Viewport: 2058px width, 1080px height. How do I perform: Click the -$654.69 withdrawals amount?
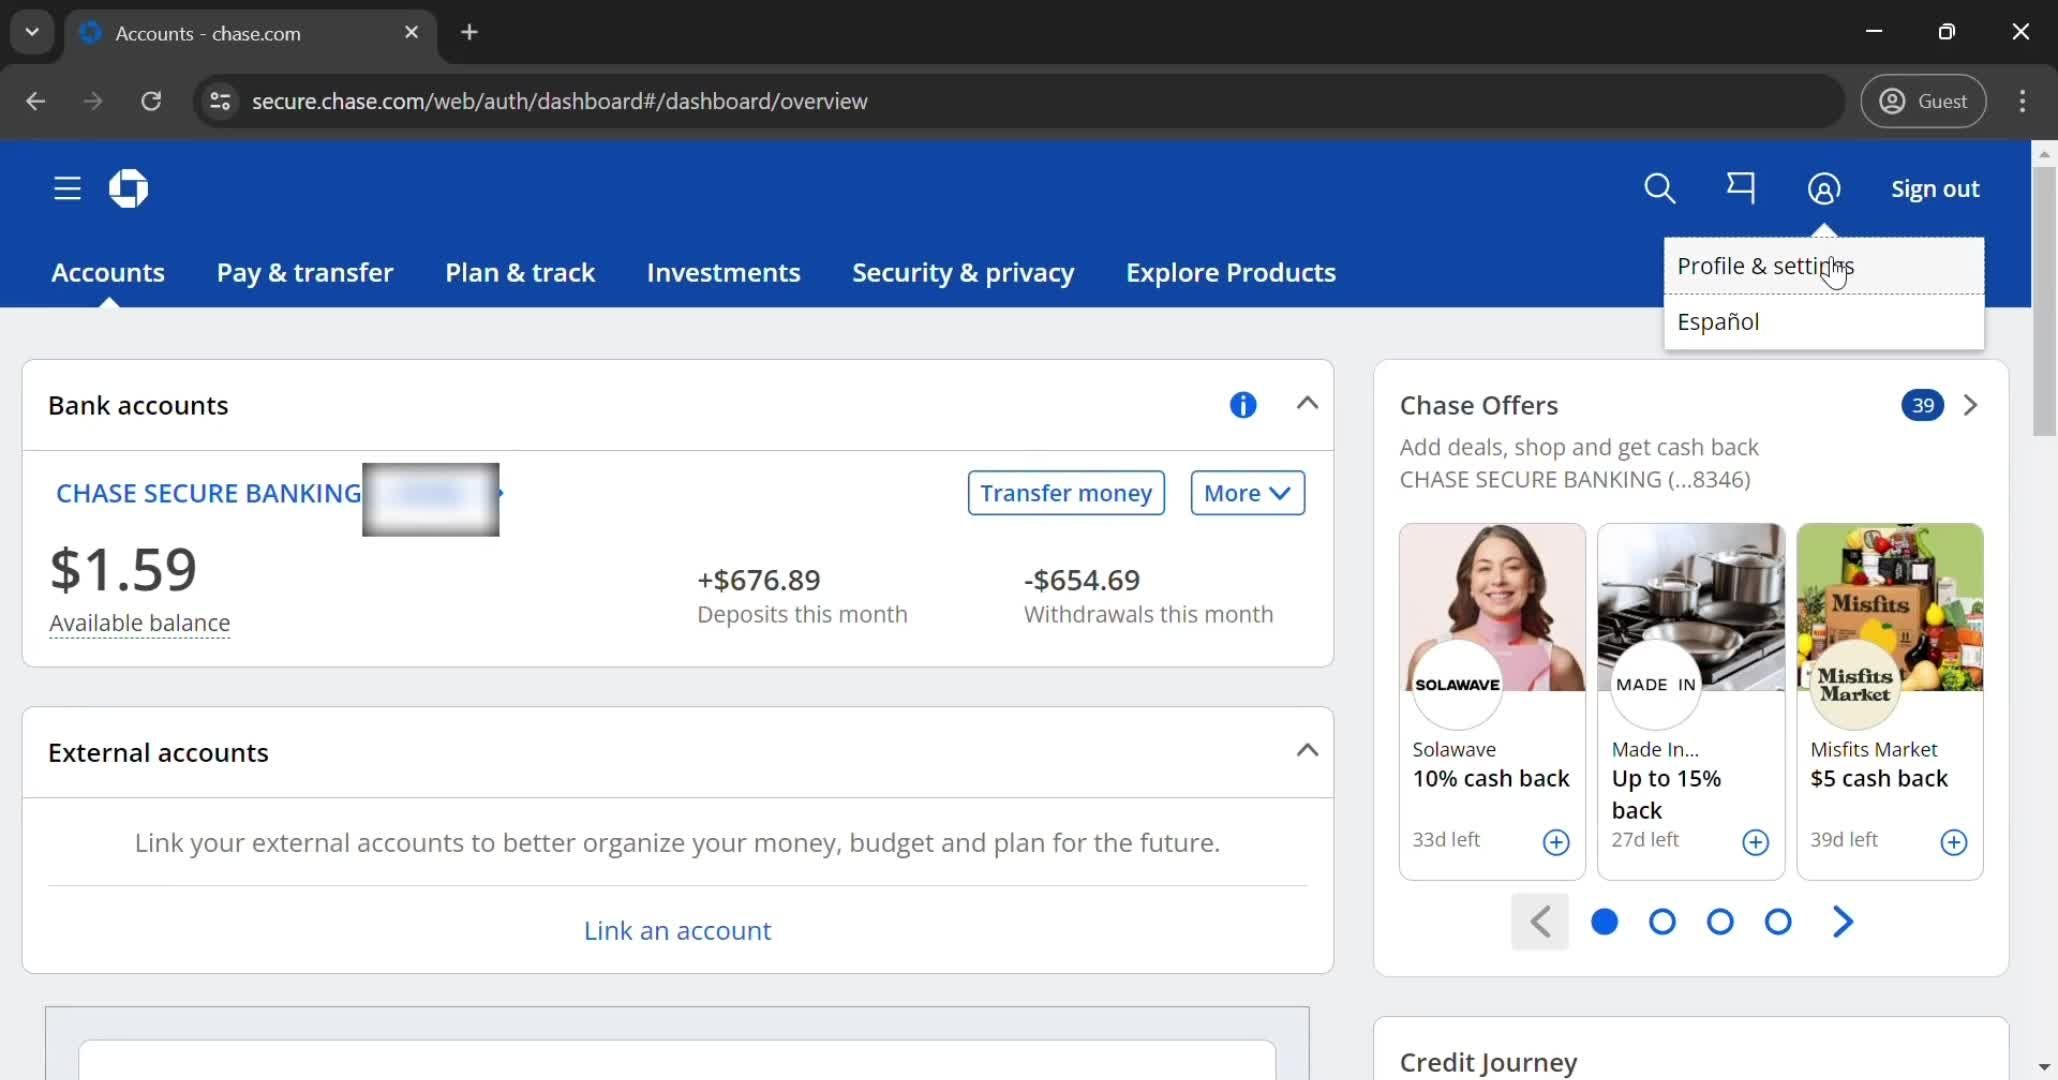click(x=1082, y=580)
